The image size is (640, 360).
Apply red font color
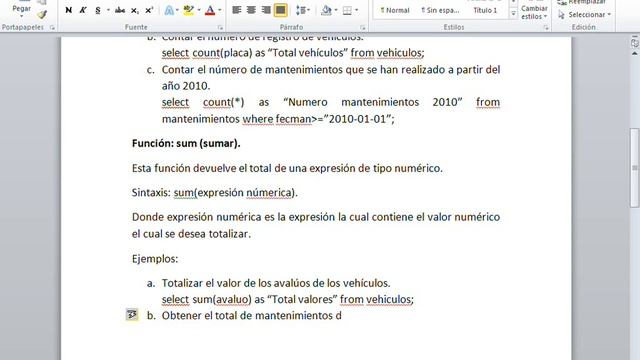[x=210, y=10]
